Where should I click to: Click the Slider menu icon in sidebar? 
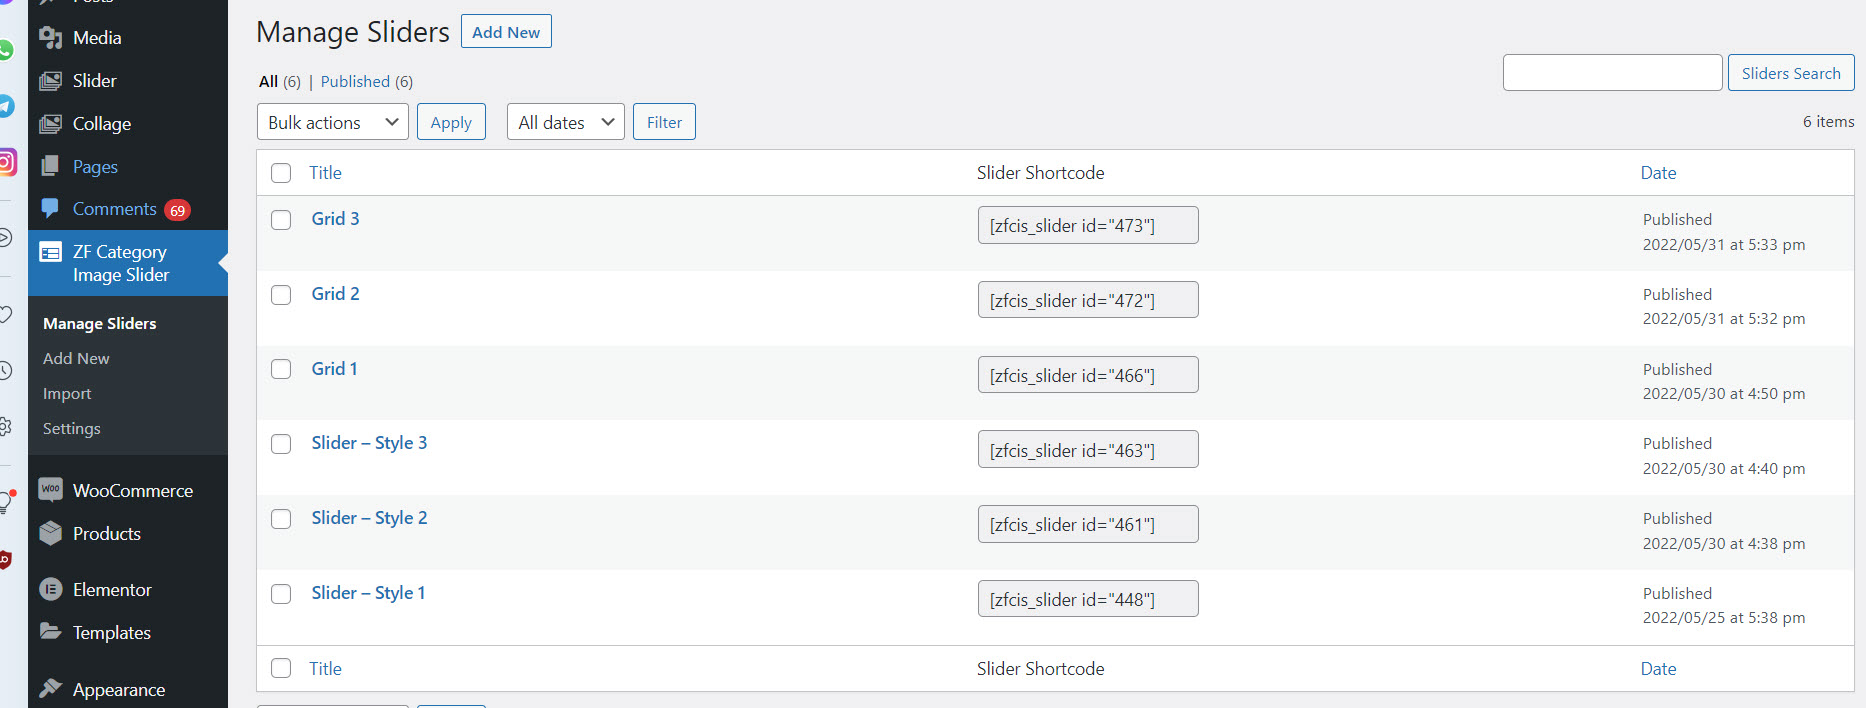point(50,81)
